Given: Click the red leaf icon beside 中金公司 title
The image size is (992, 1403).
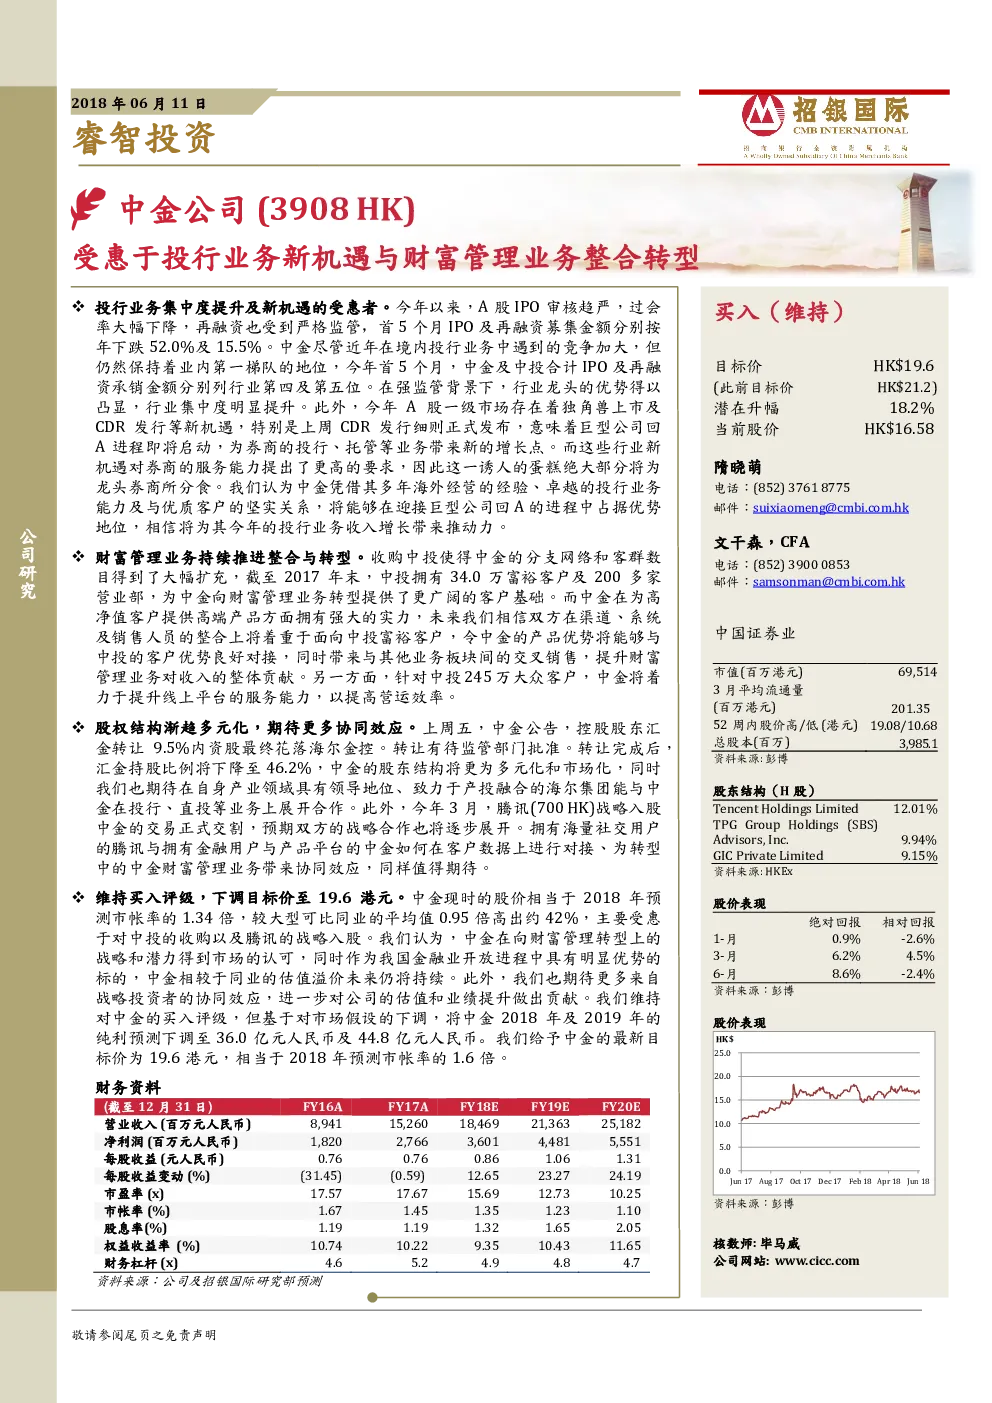Looking at the screenshot, I should click(x=88, y=208).
